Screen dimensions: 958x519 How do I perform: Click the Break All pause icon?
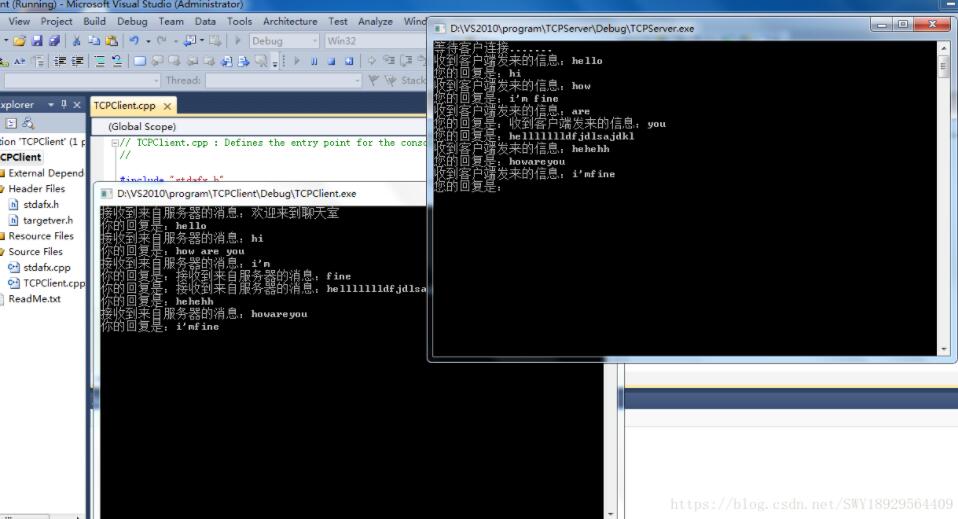pyautogui.click(x=314, y=61)
